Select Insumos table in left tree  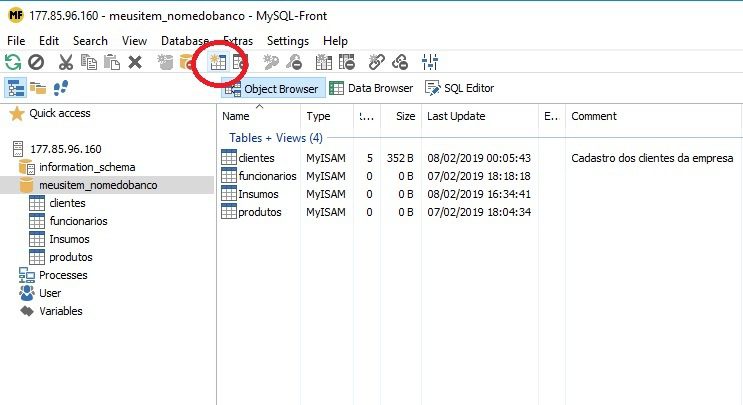69,239
